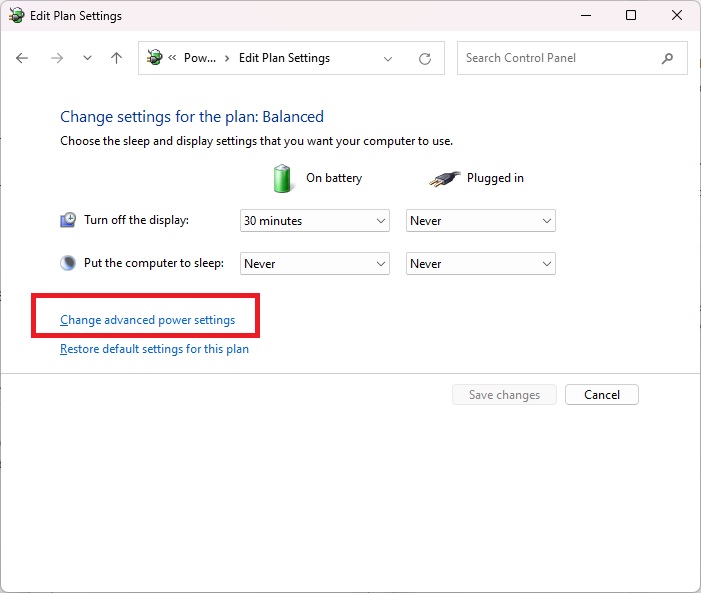Click the 'Change settings for the plan: Balanced' heading

coord(192,117)
